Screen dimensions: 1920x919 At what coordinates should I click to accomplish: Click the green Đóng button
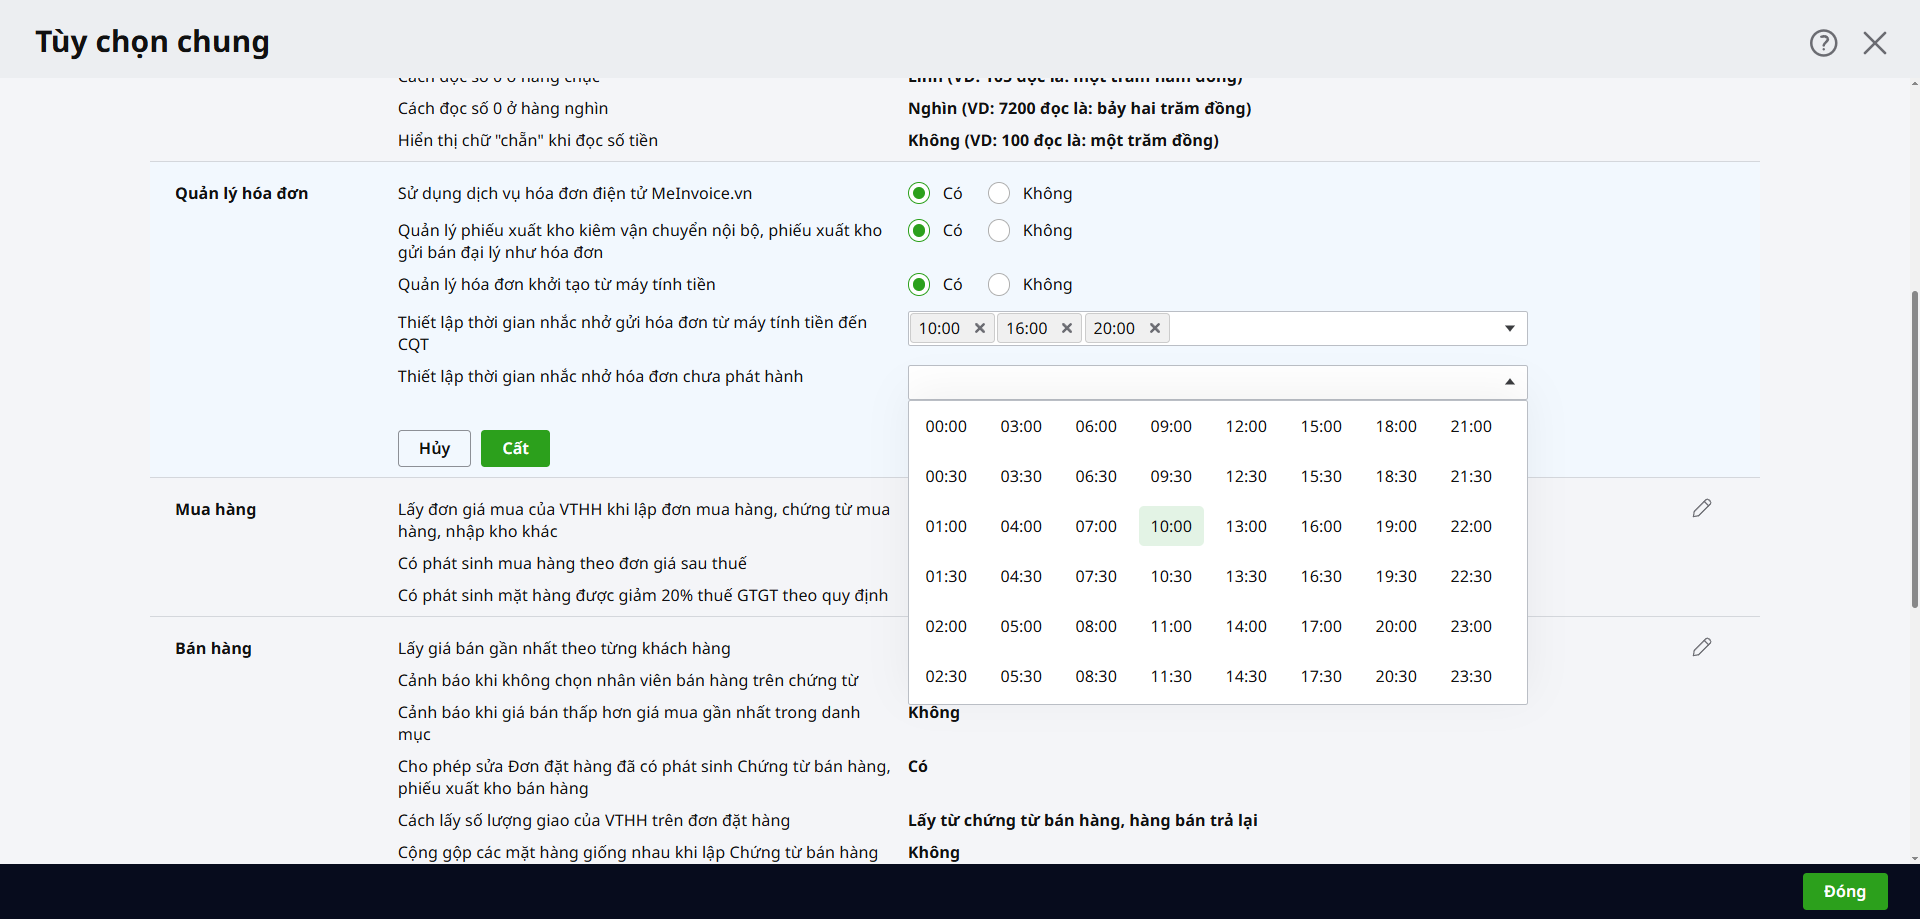point(1844,891)
